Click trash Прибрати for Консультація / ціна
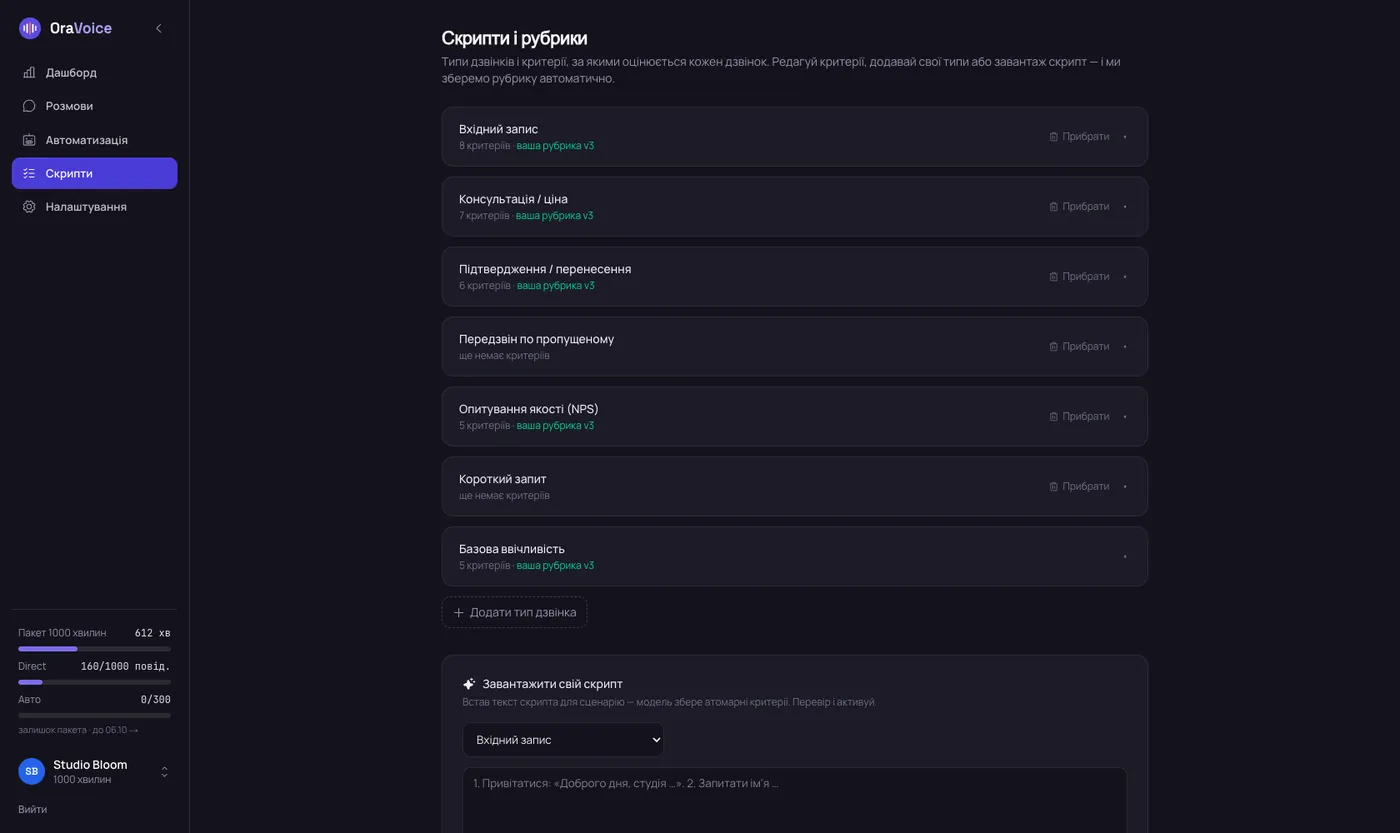 1079,207
